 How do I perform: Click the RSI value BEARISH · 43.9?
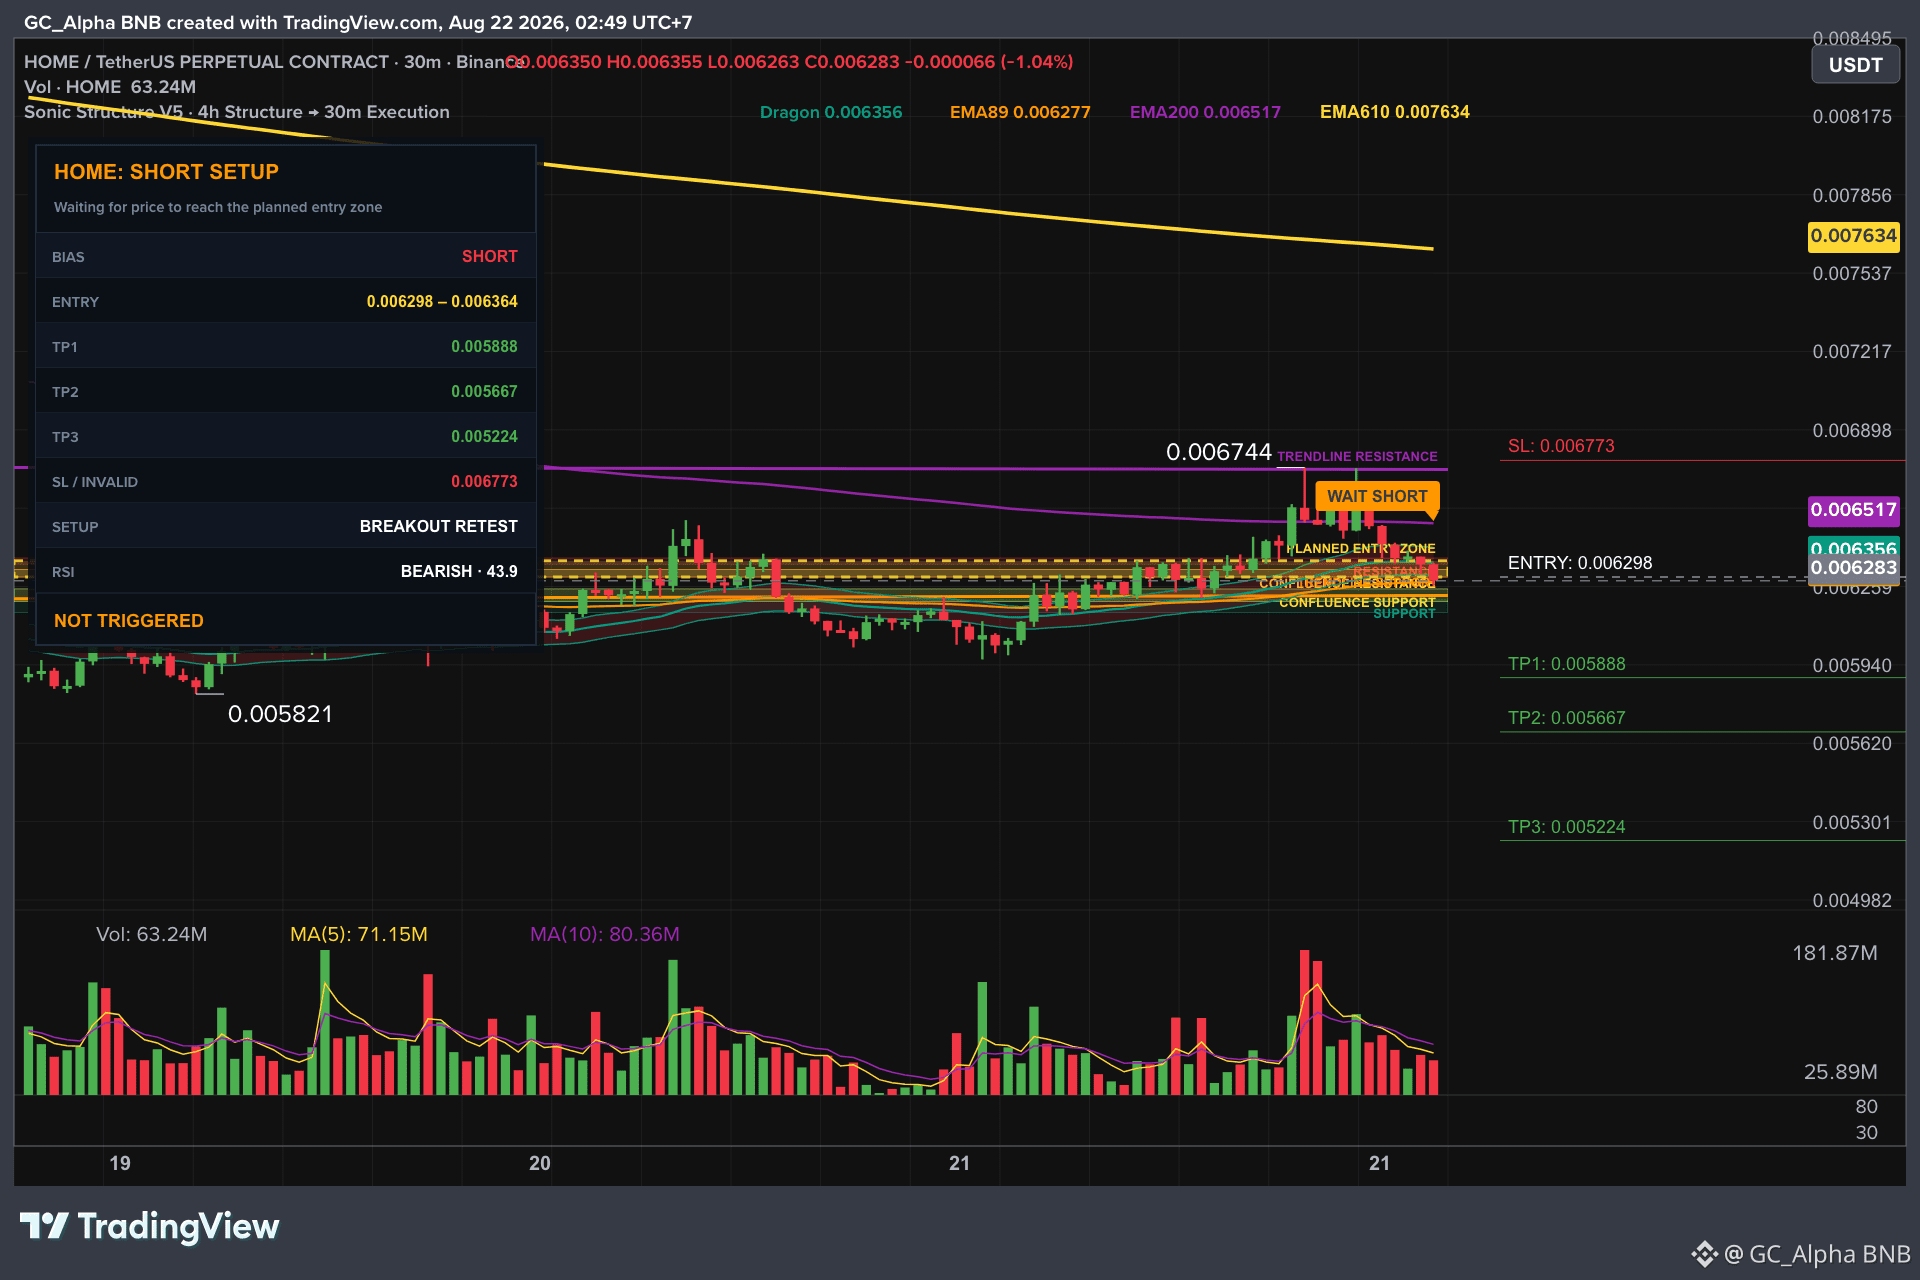pyautogui.click(x=459, y=572)
